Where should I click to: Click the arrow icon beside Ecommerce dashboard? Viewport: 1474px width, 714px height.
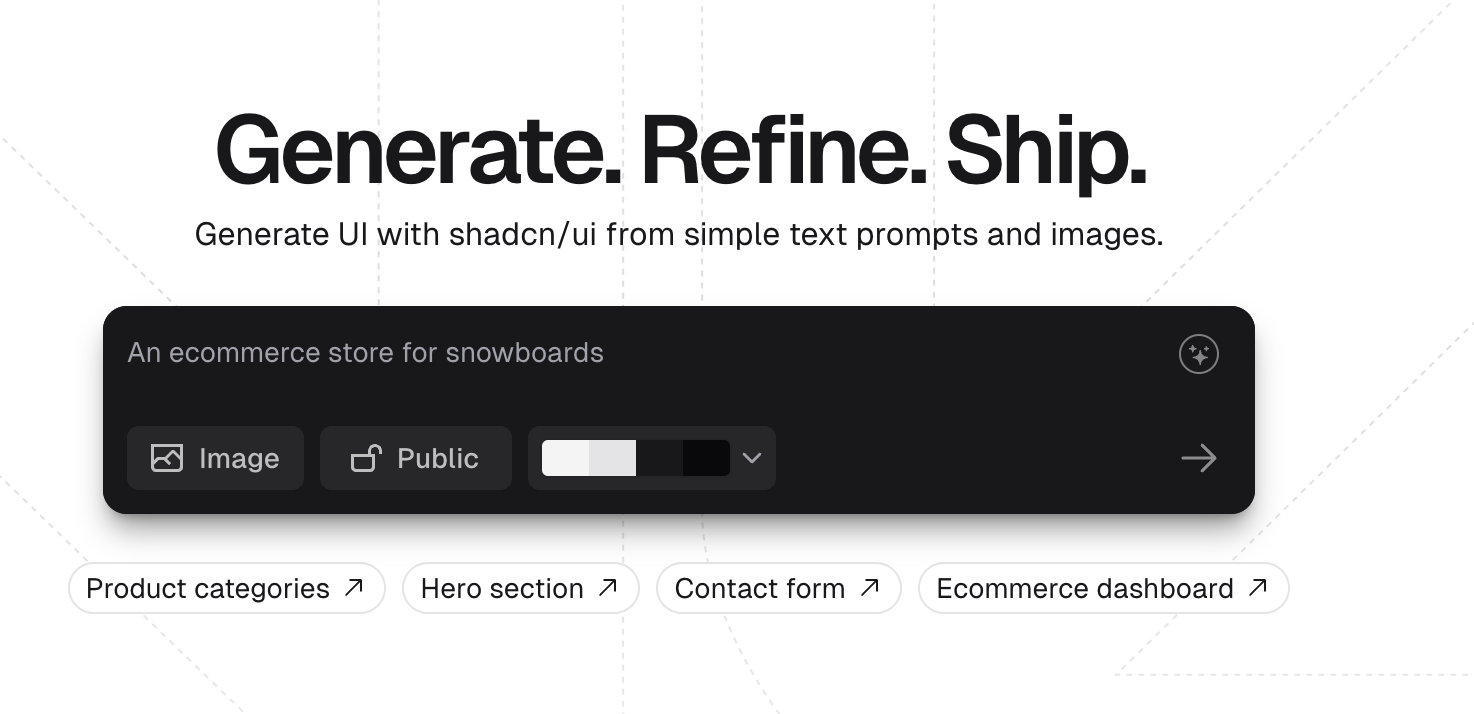pos(1258,588)
